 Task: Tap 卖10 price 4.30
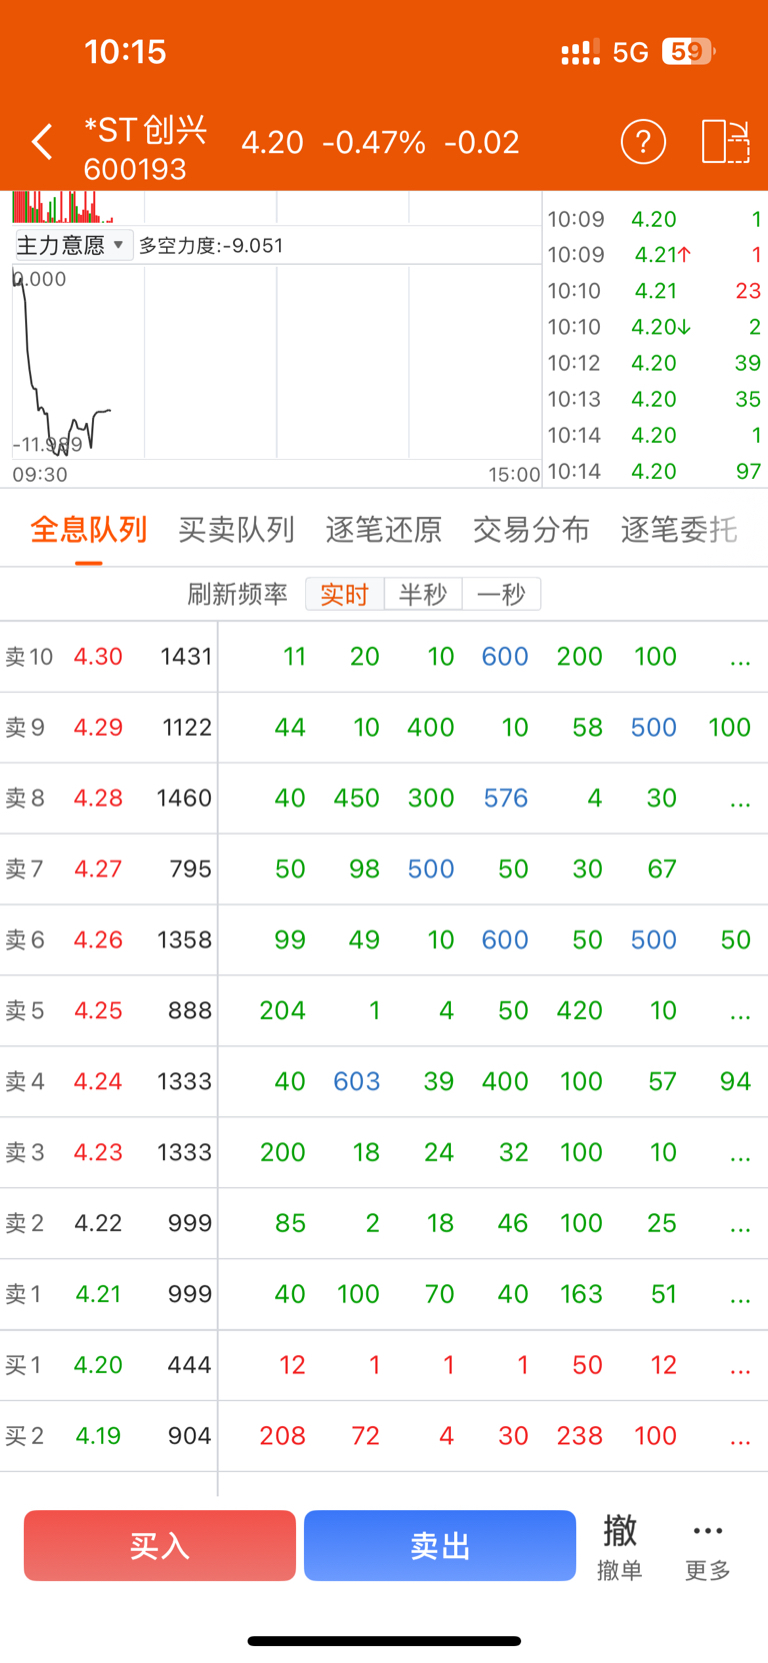click(98, 657)
